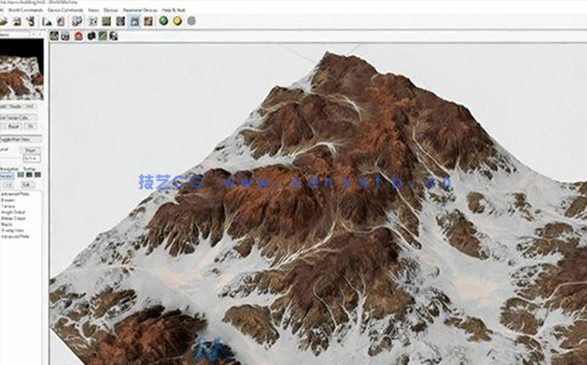Open the Devices menu
This screenshot has width=587, height=365.
pos(111,10)
